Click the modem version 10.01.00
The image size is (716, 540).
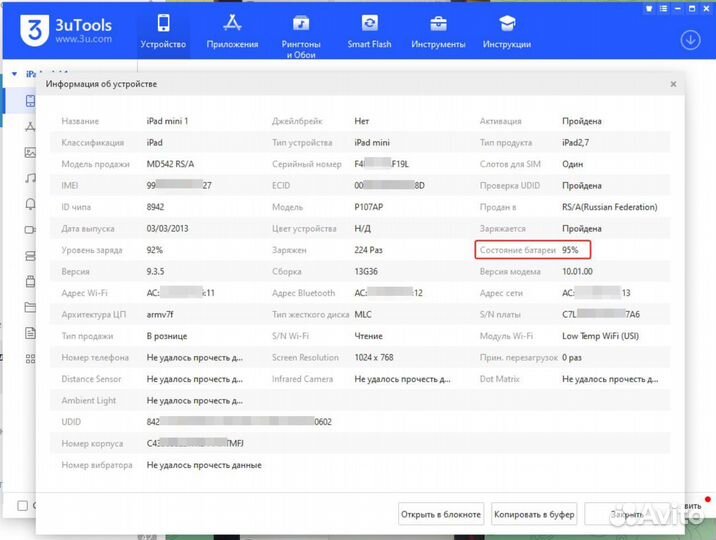point(577,272)
